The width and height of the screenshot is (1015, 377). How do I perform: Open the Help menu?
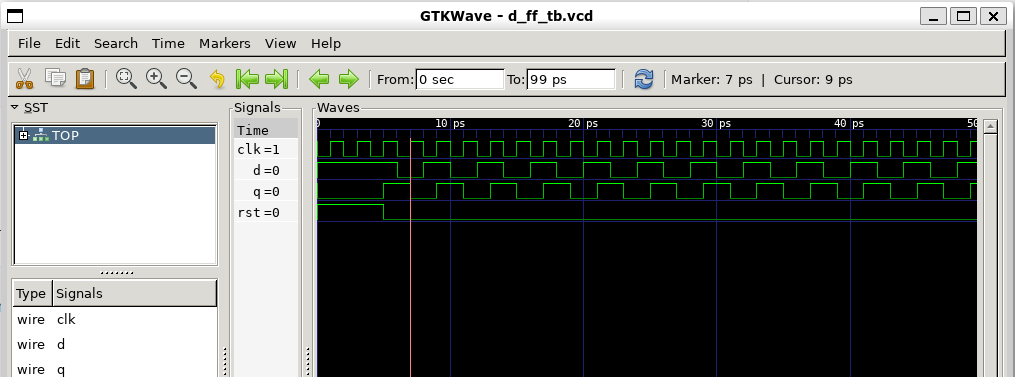coord(326,43)
